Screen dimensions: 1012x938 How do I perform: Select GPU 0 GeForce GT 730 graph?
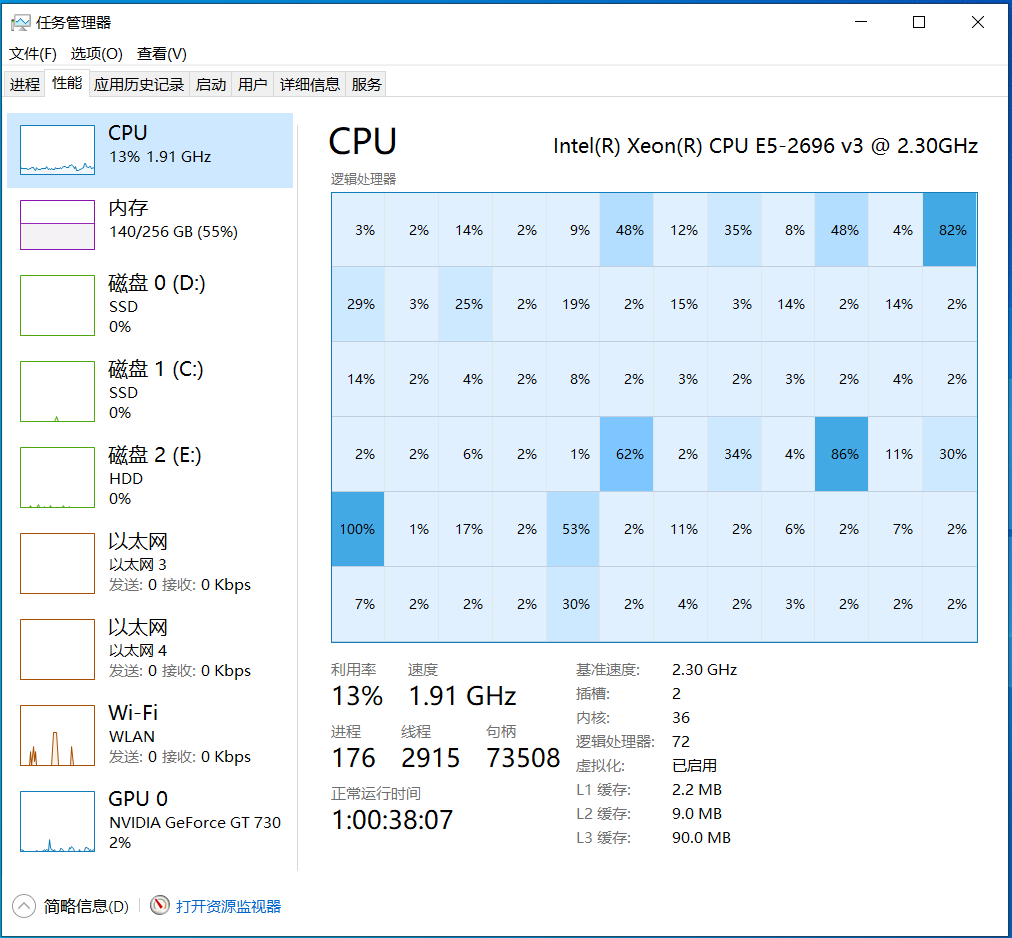150,821
